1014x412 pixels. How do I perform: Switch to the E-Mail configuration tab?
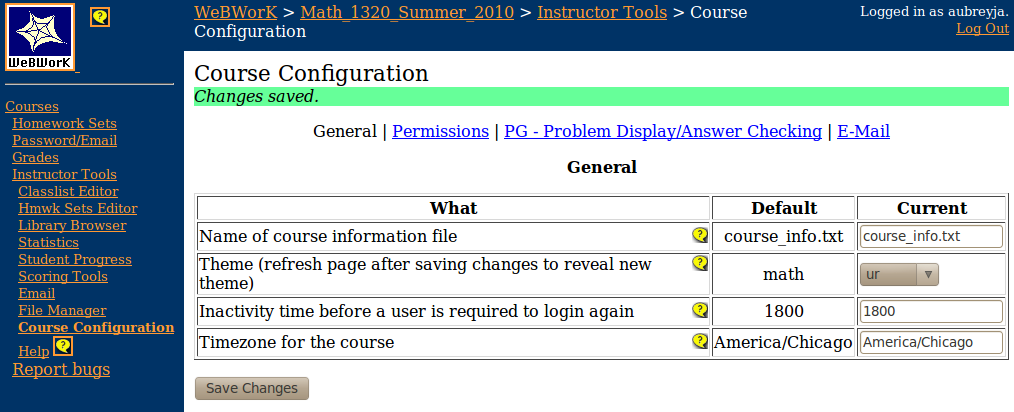click(x=863, y=131)
